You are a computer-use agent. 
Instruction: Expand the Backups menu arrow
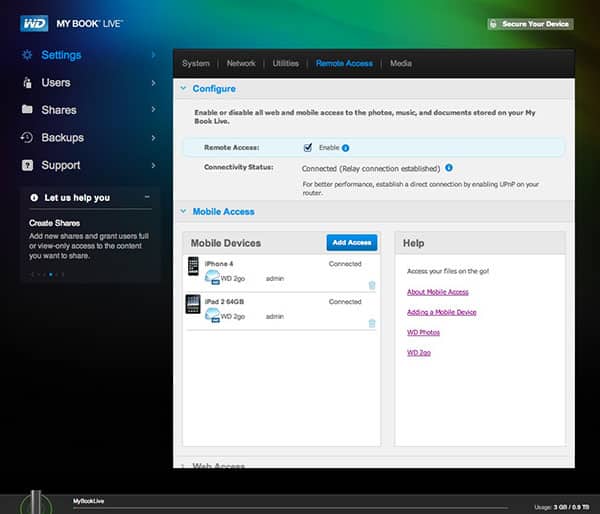tap(153, 137)
